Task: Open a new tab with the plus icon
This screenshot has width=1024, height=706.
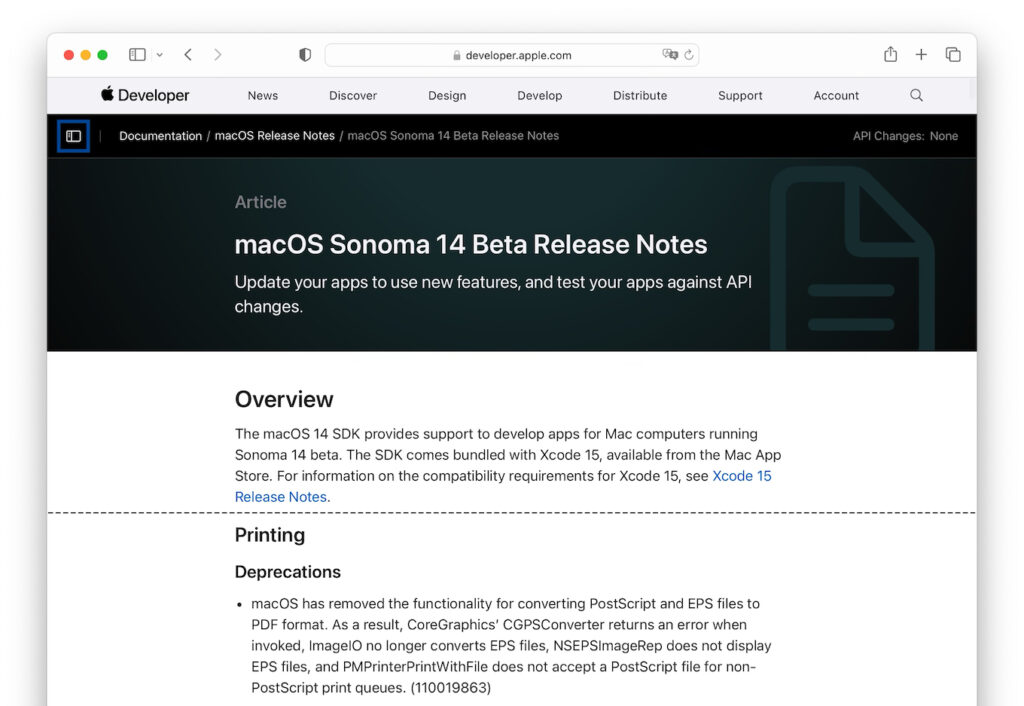Action: click(x=921, y=55)
